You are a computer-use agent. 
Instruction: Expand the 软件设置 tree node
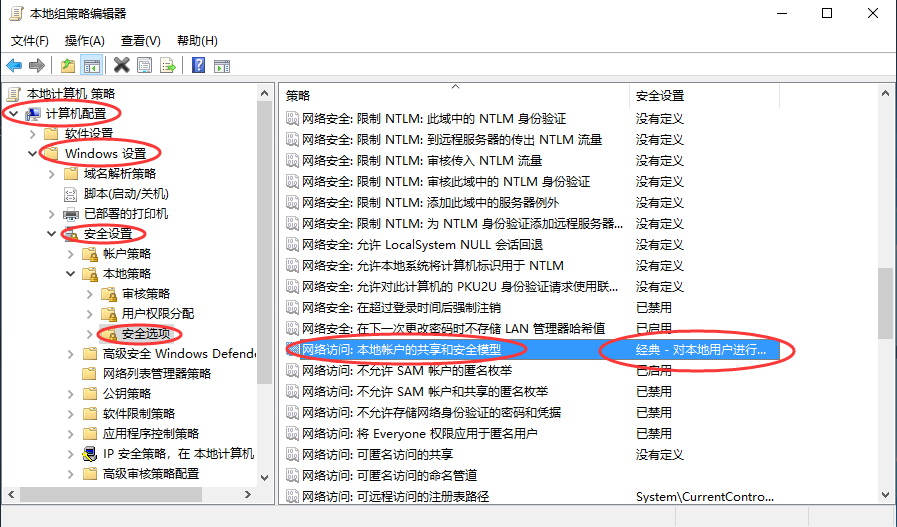[33, 134]
